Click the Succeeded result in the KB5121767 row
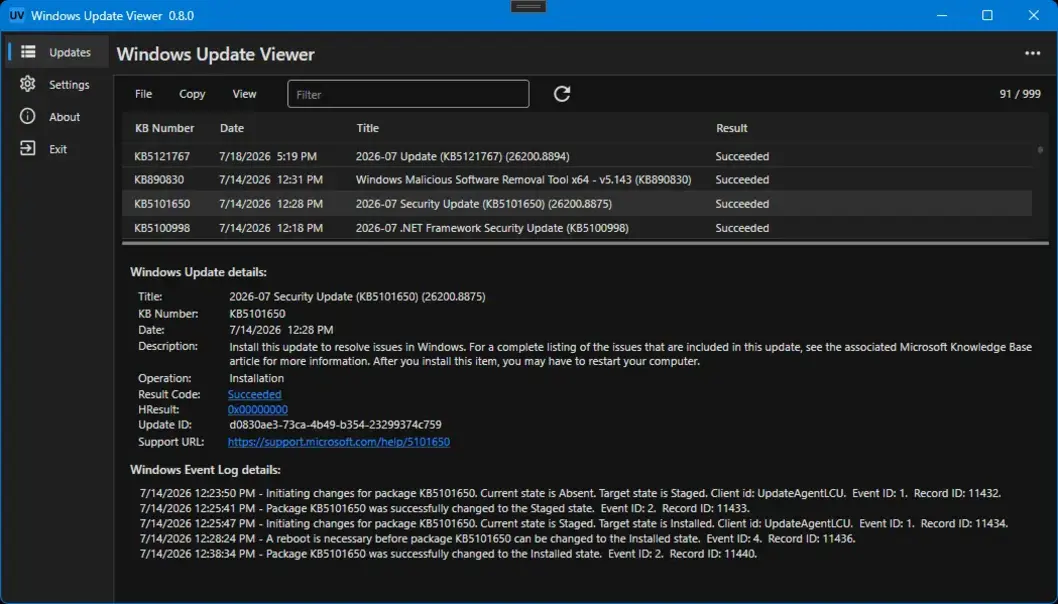Viewport: 1058px width, 604px height. 742,156
